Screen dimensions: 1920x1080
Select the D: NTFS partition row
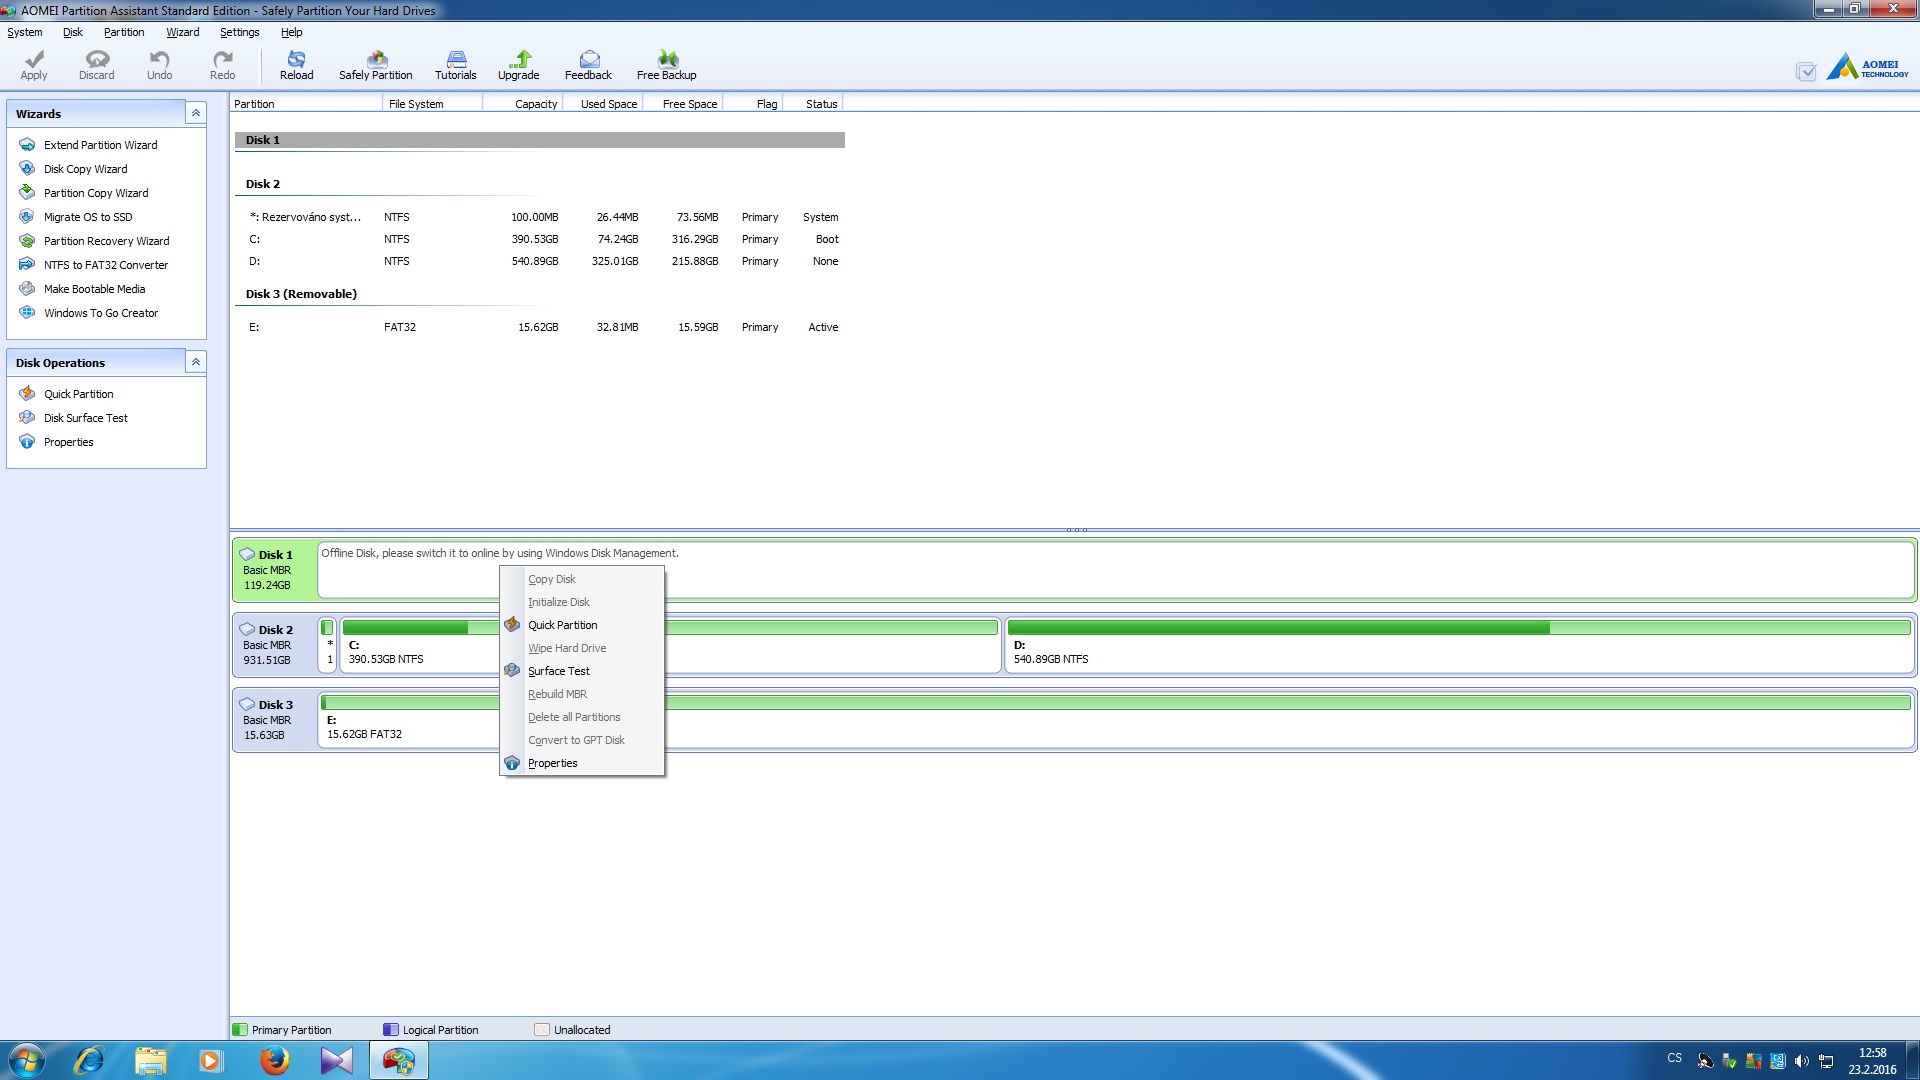(x=541, y=261)
